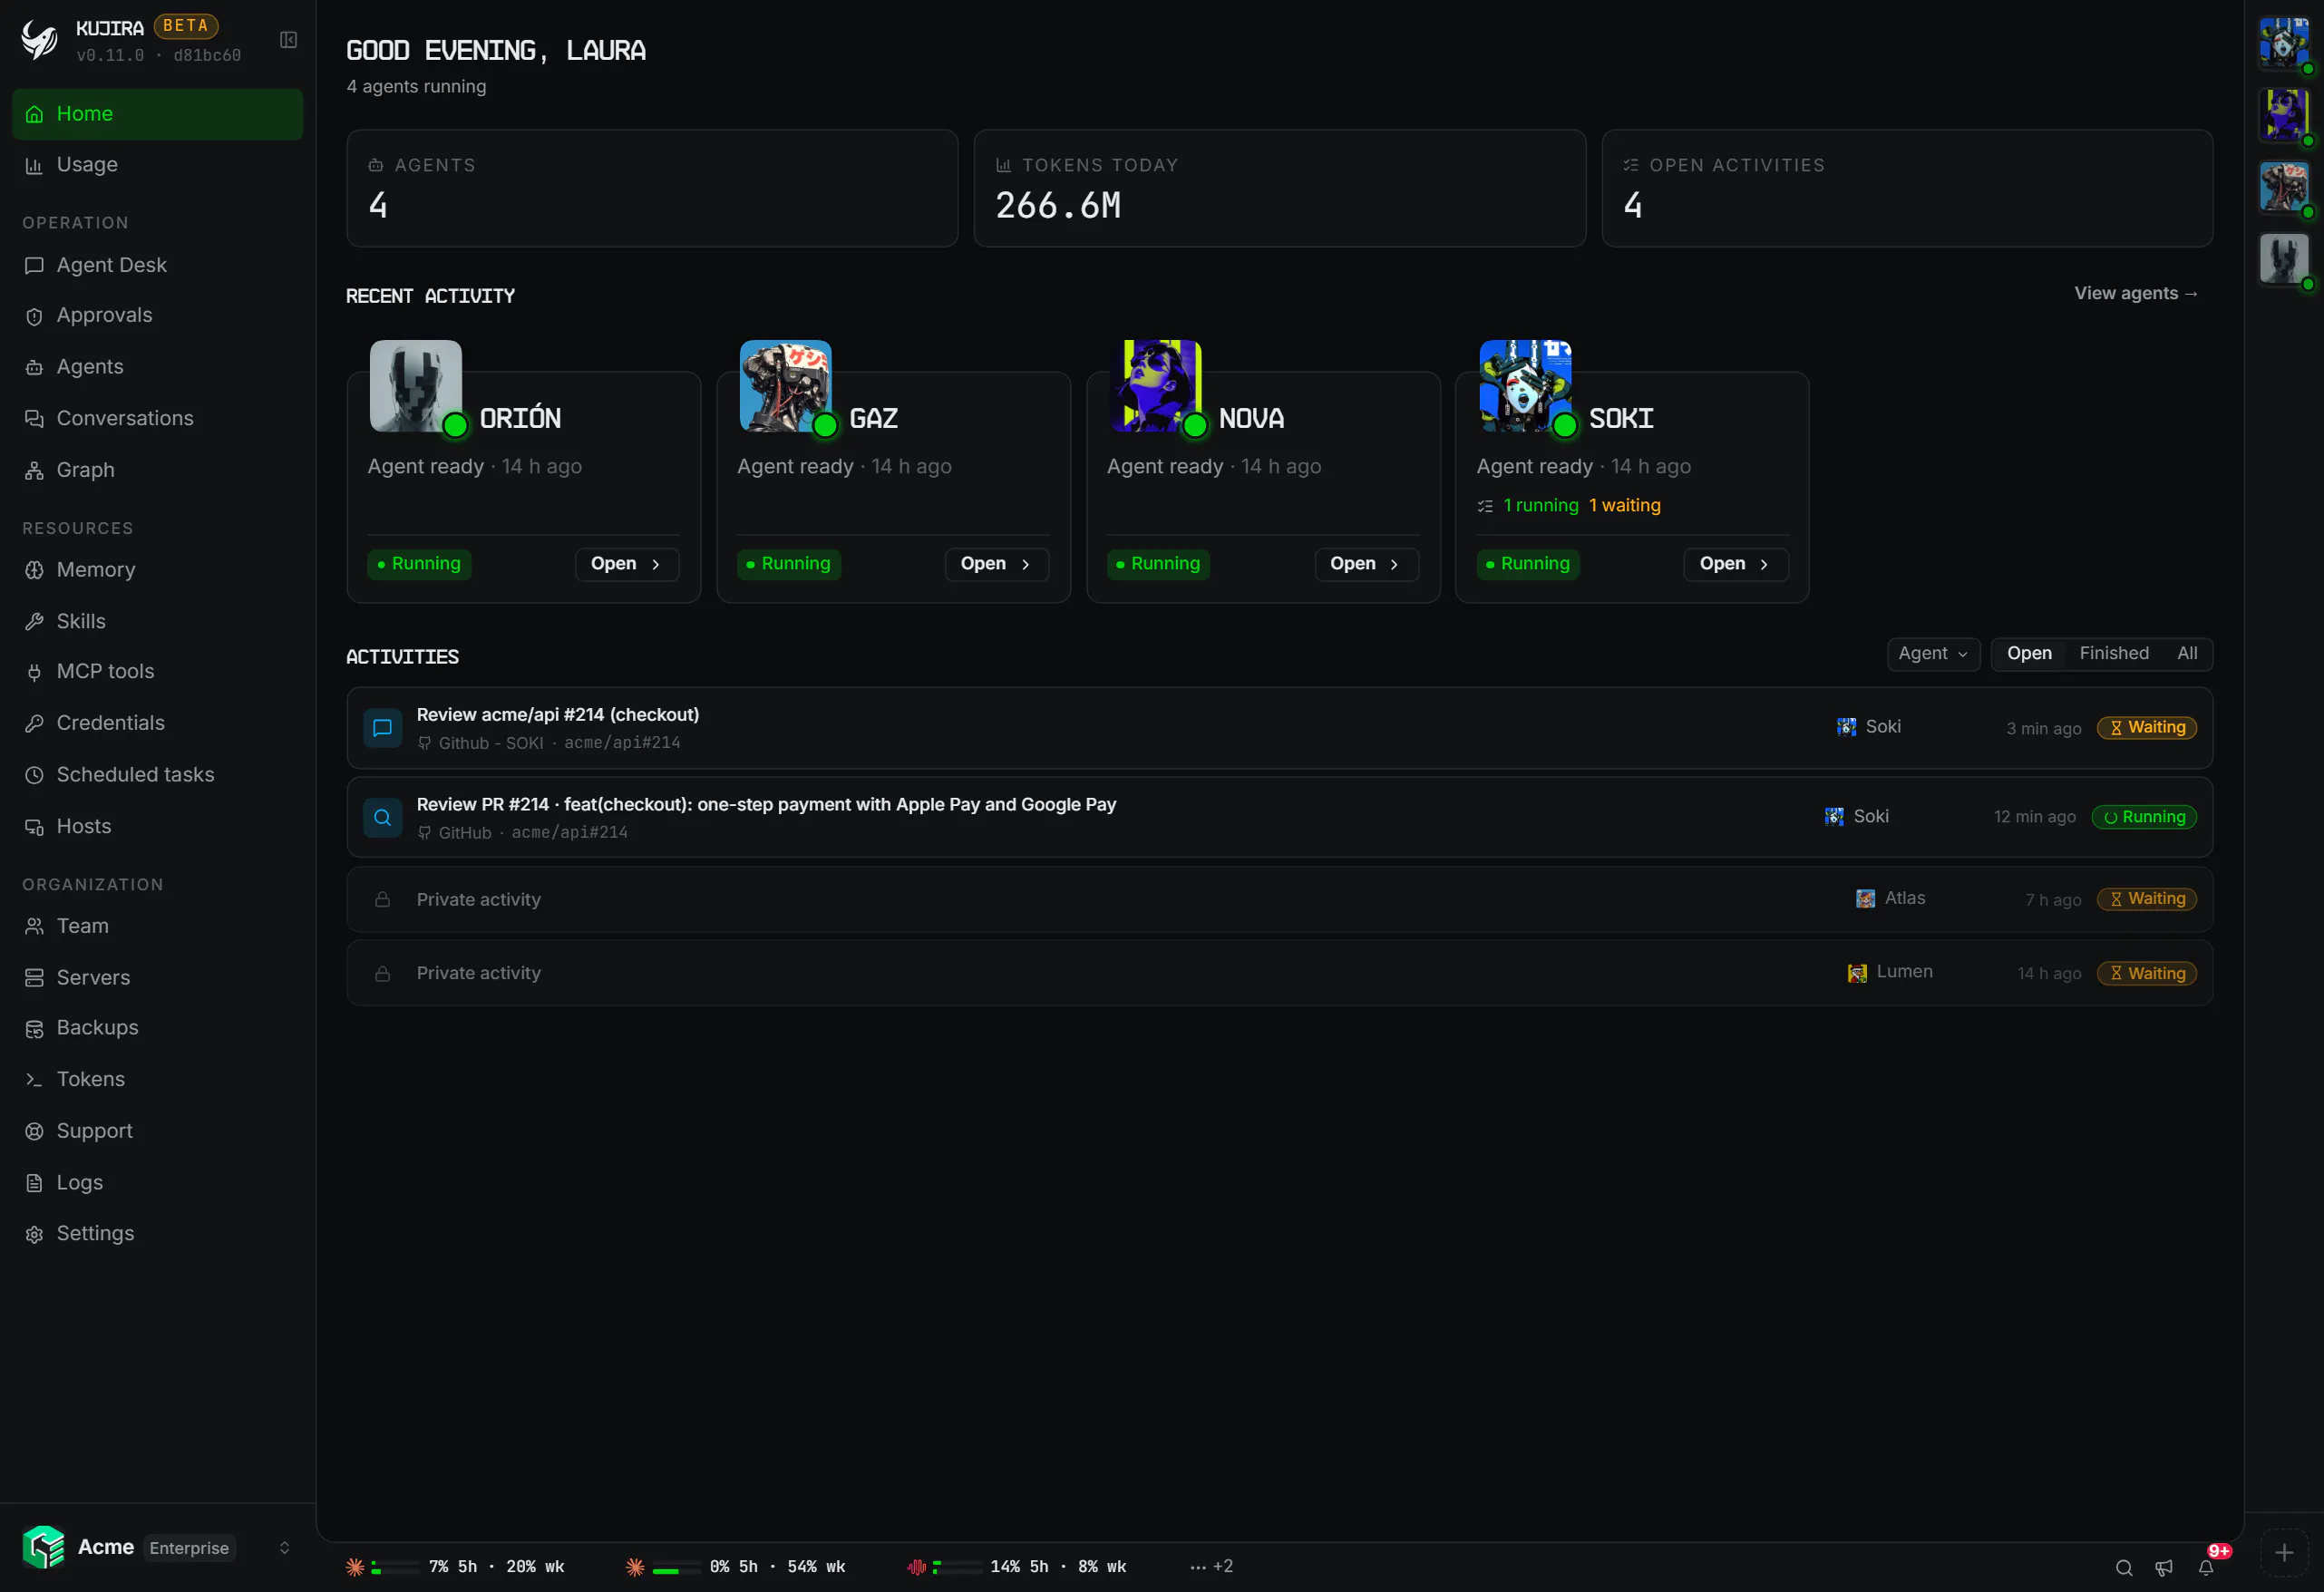Image resolution: width=2324 pixels, height=1592 pixels.
Task: Go to Home in the sidebar
Action: pyautogui.click(x=157, y=114)
